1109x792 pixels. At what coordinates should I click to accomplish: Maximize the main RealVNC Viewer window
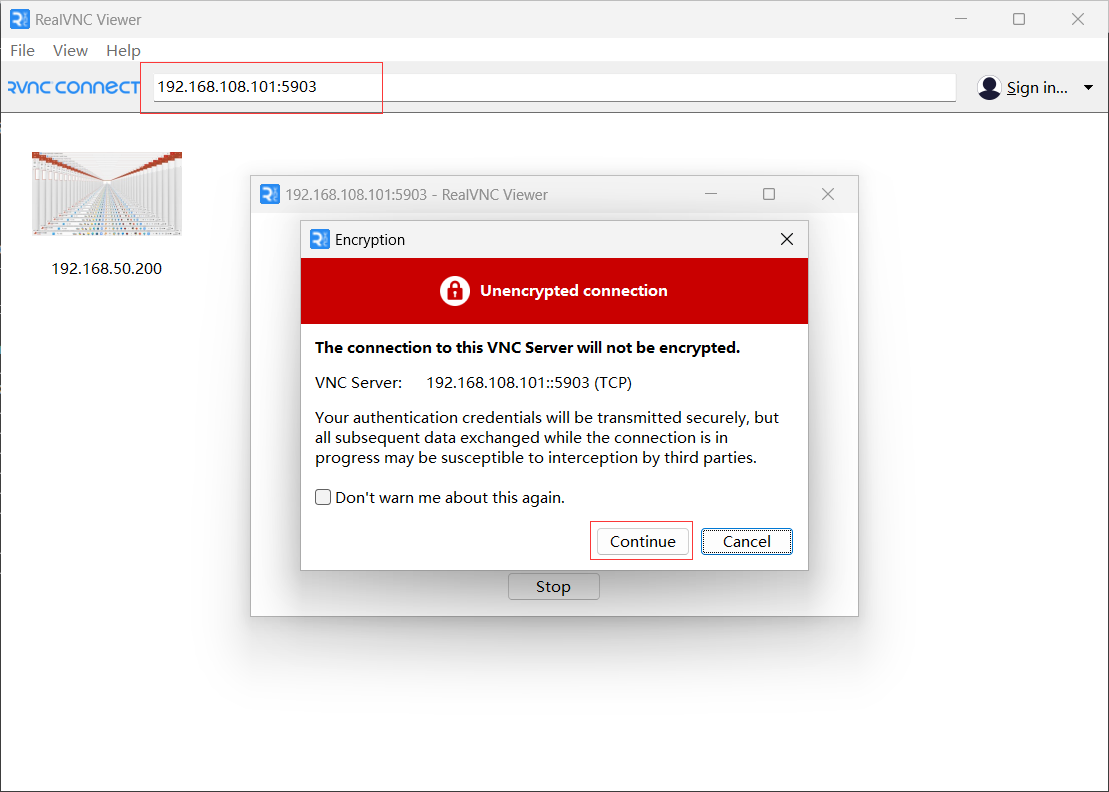(x=1018, y=19)
